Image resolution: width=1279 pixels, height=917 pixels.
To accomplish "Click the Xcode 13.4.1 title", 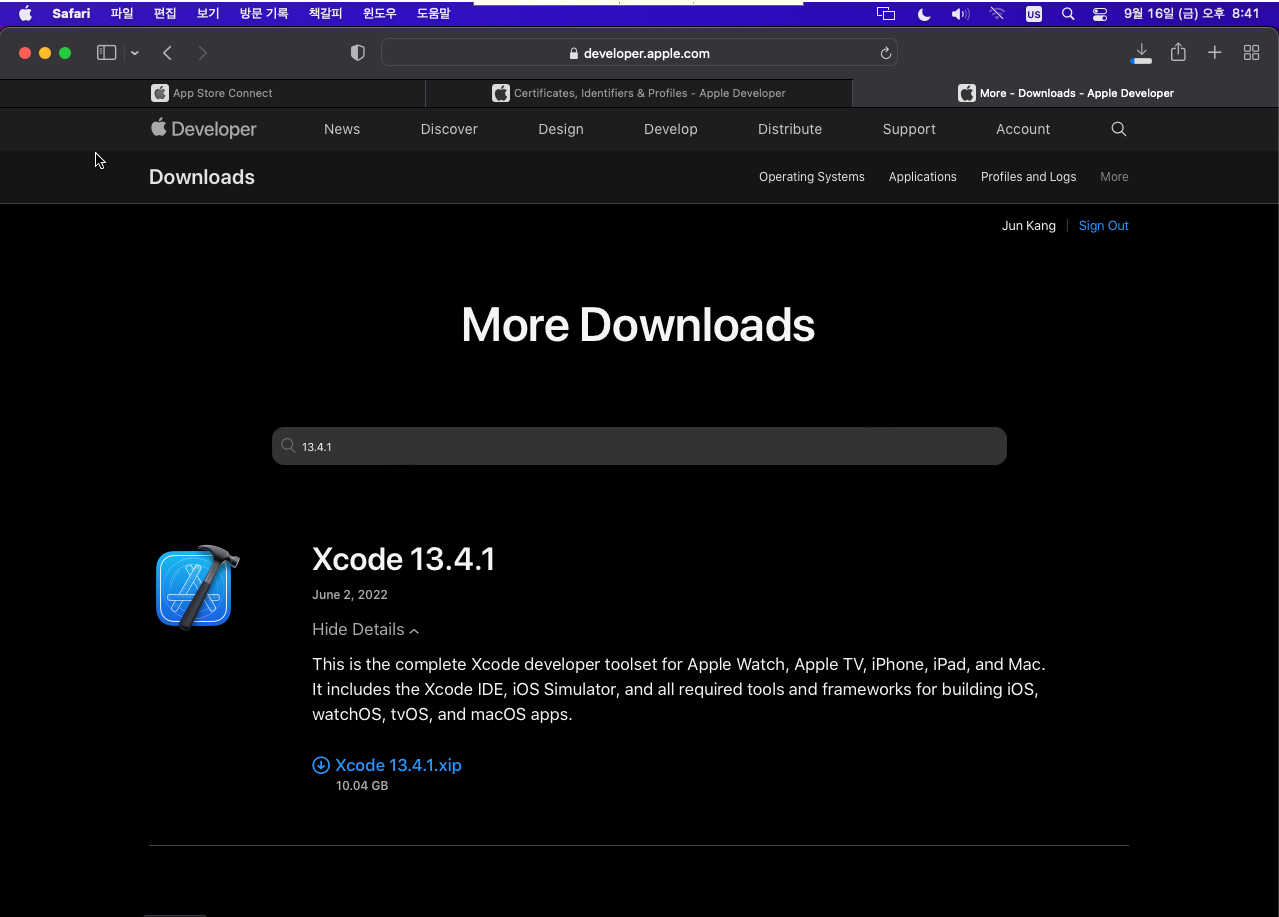I will point(404,559).
